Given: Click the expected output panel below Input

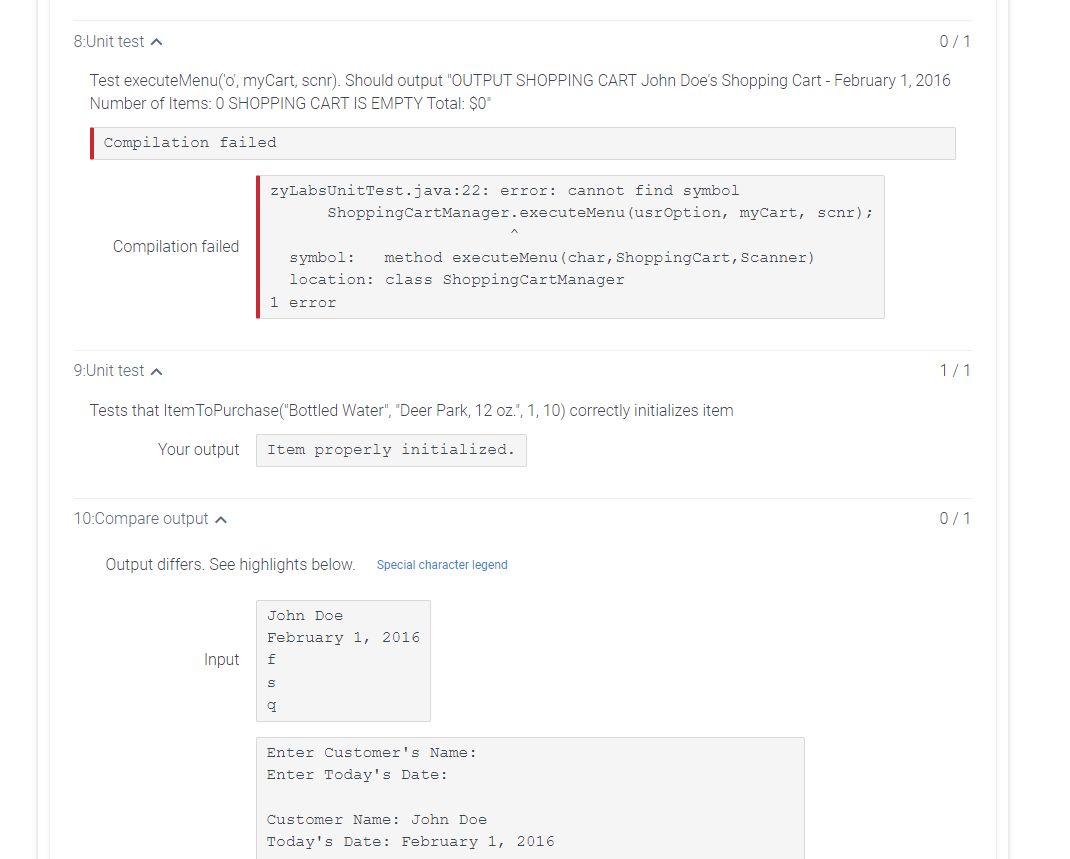Looking at the screenshot, I should coord(530,795).
